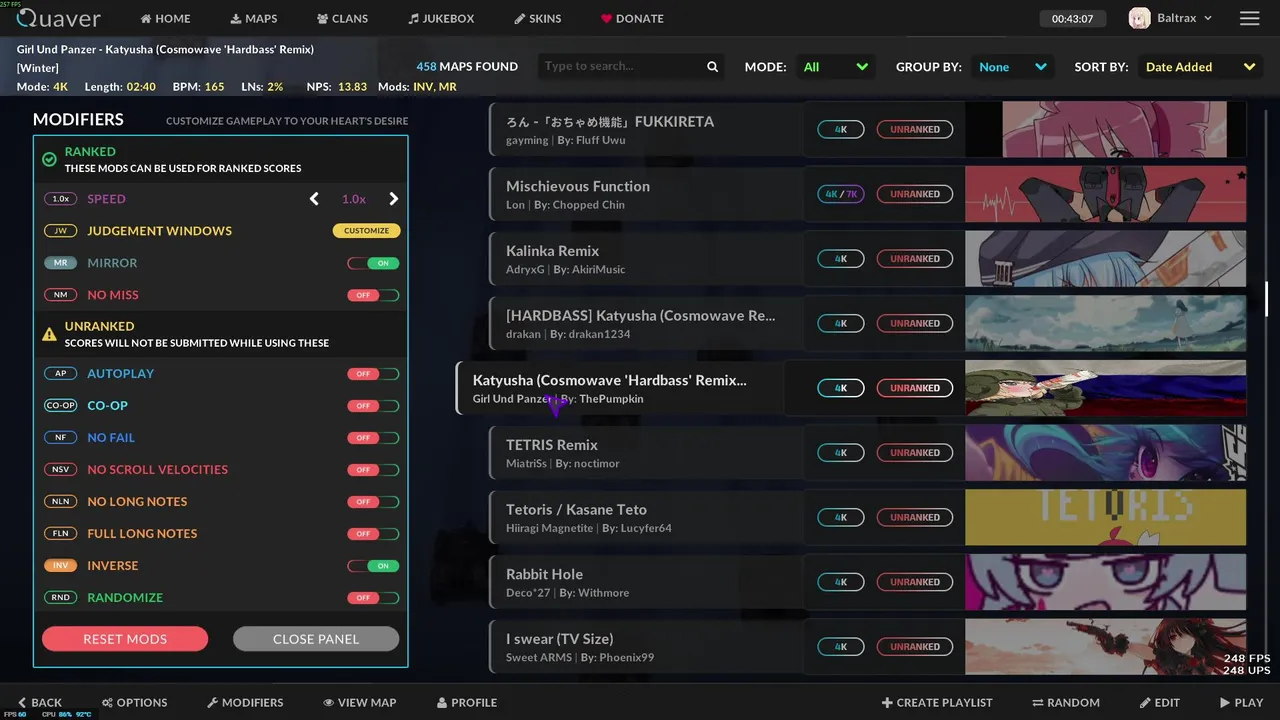Click the 4K badge on TETRIS Remix
The height and width of the screenshot is (720, 1280).
click(x=841, y=453)
